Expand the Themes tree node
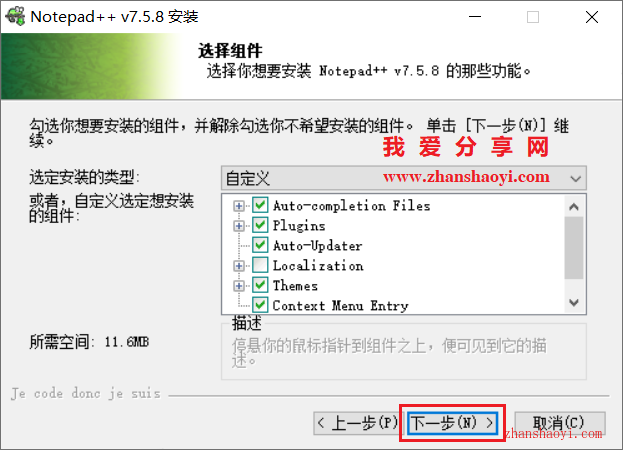Viewport: 623px width, 450px height. click(x=239, y=286)
